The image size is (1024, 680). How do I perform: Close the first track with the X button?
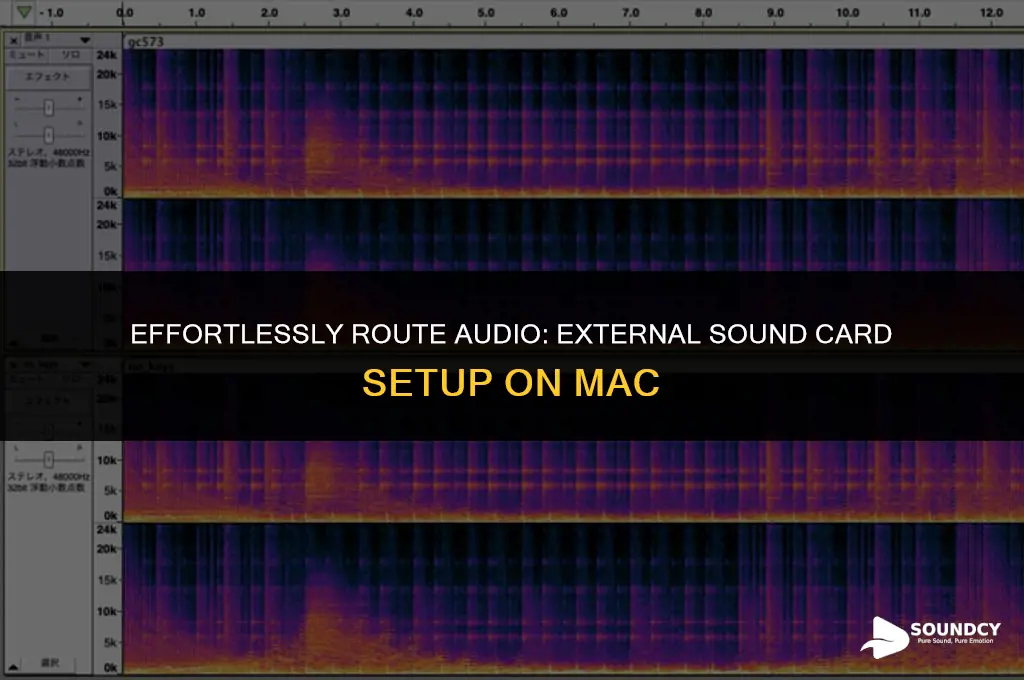pyautogui.click(x=14, y=40)
